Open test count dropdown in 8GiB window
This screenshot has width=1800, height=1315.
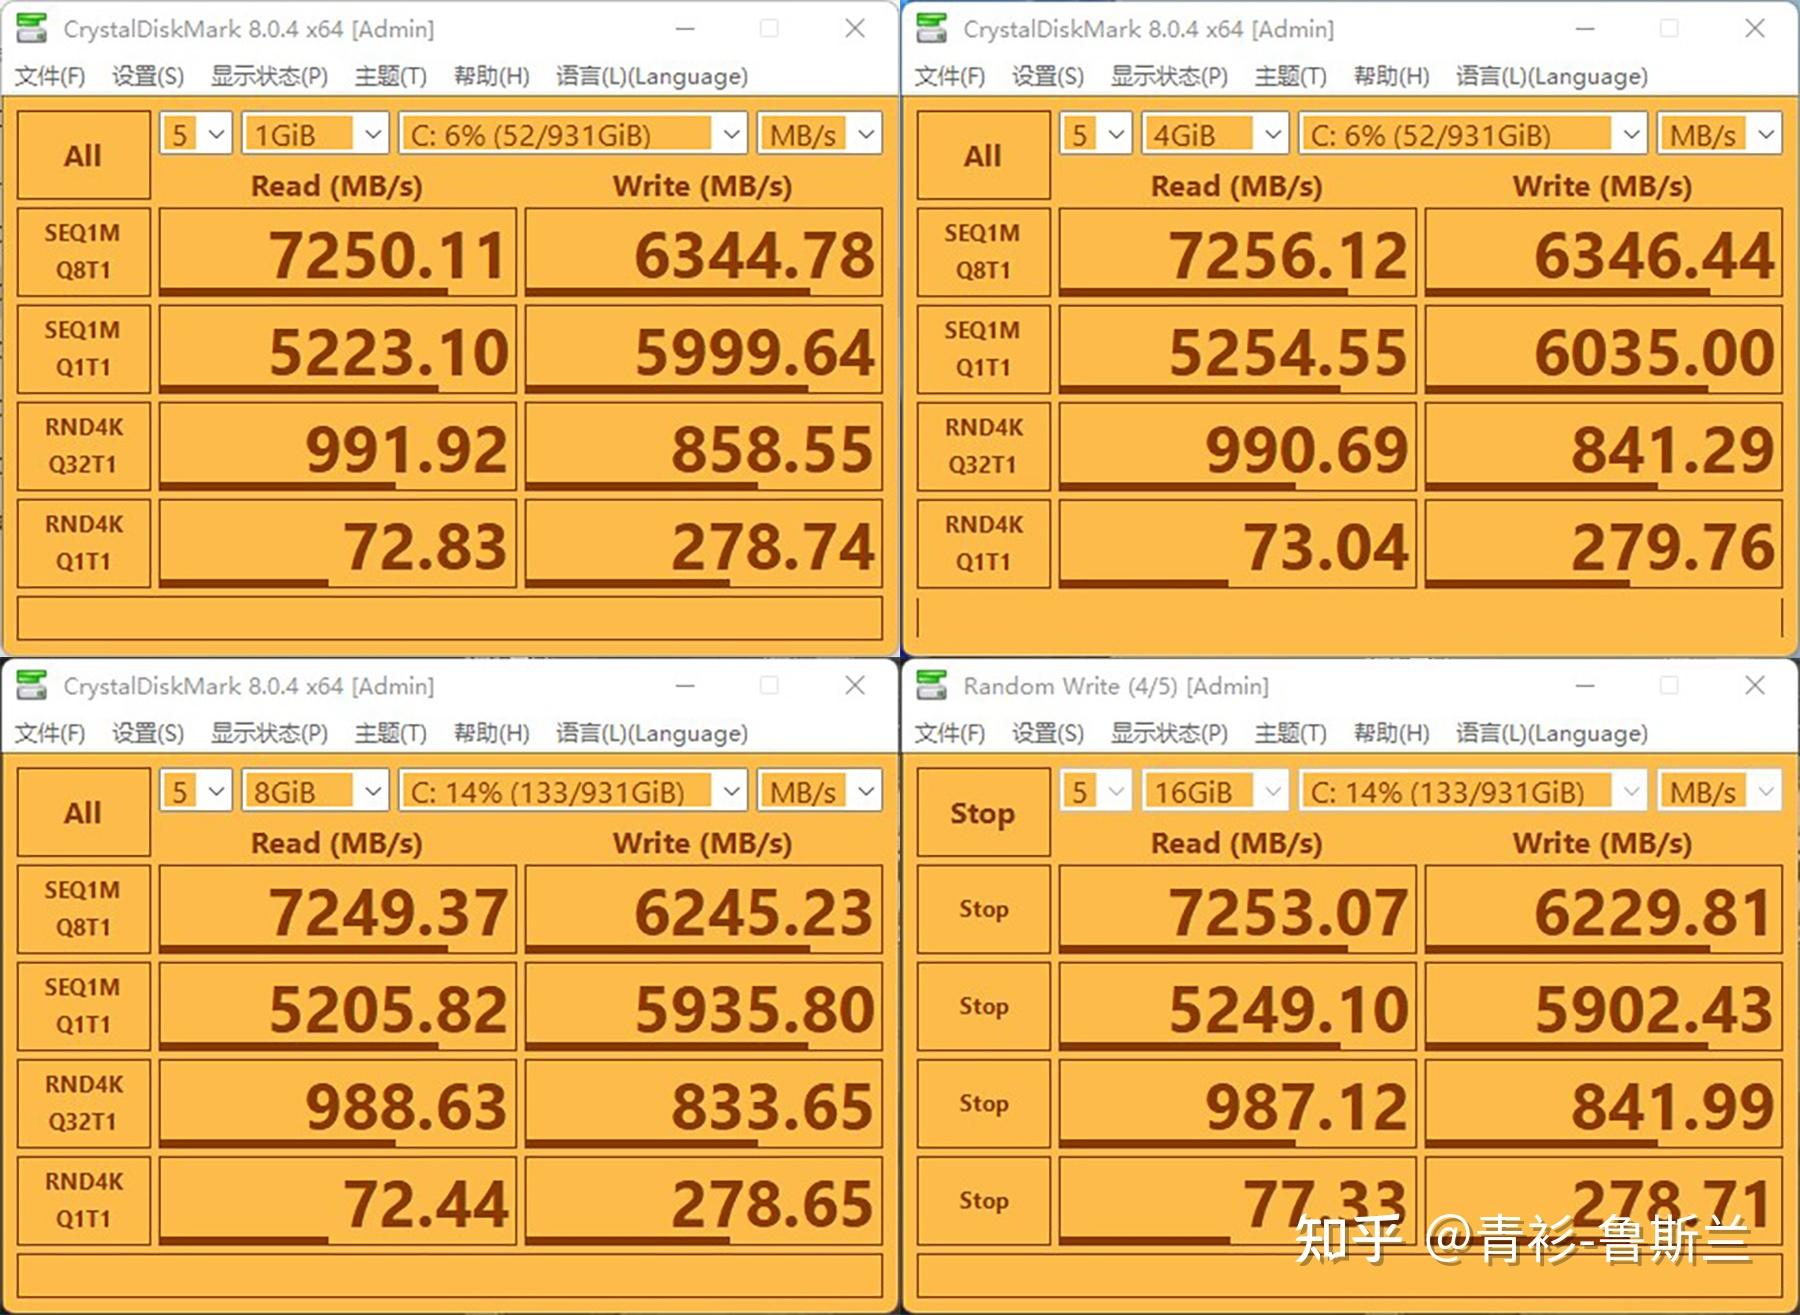click(x=196, y=792)
